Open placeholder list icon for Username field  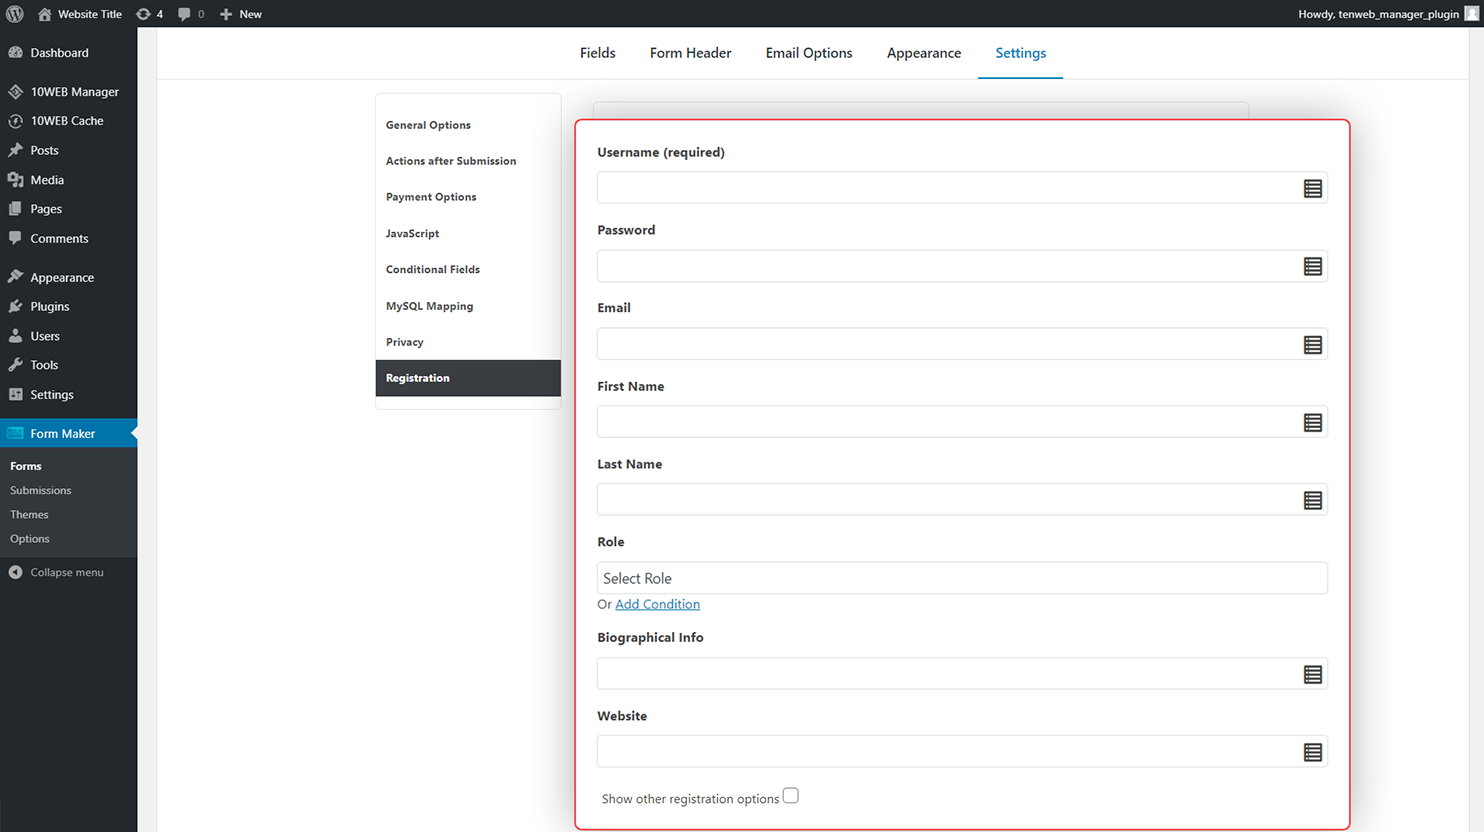(1312, 189)
